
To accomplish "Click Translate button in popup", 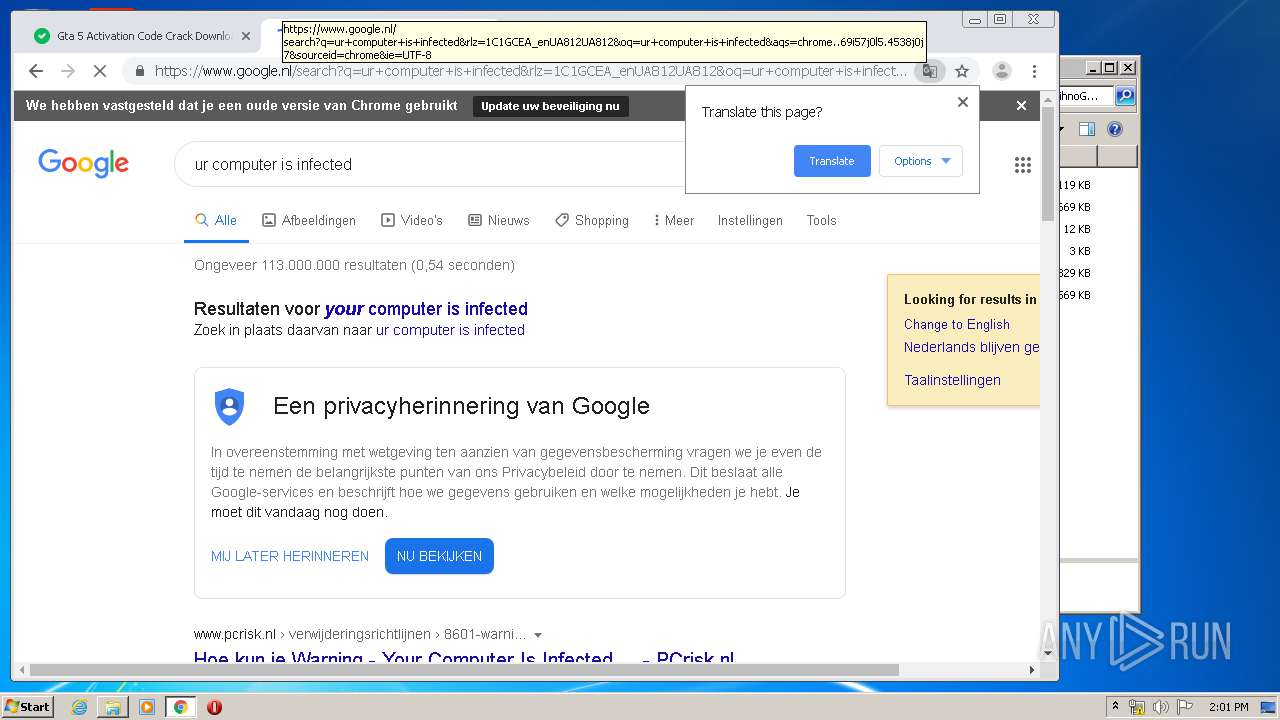I will [832, 161].
